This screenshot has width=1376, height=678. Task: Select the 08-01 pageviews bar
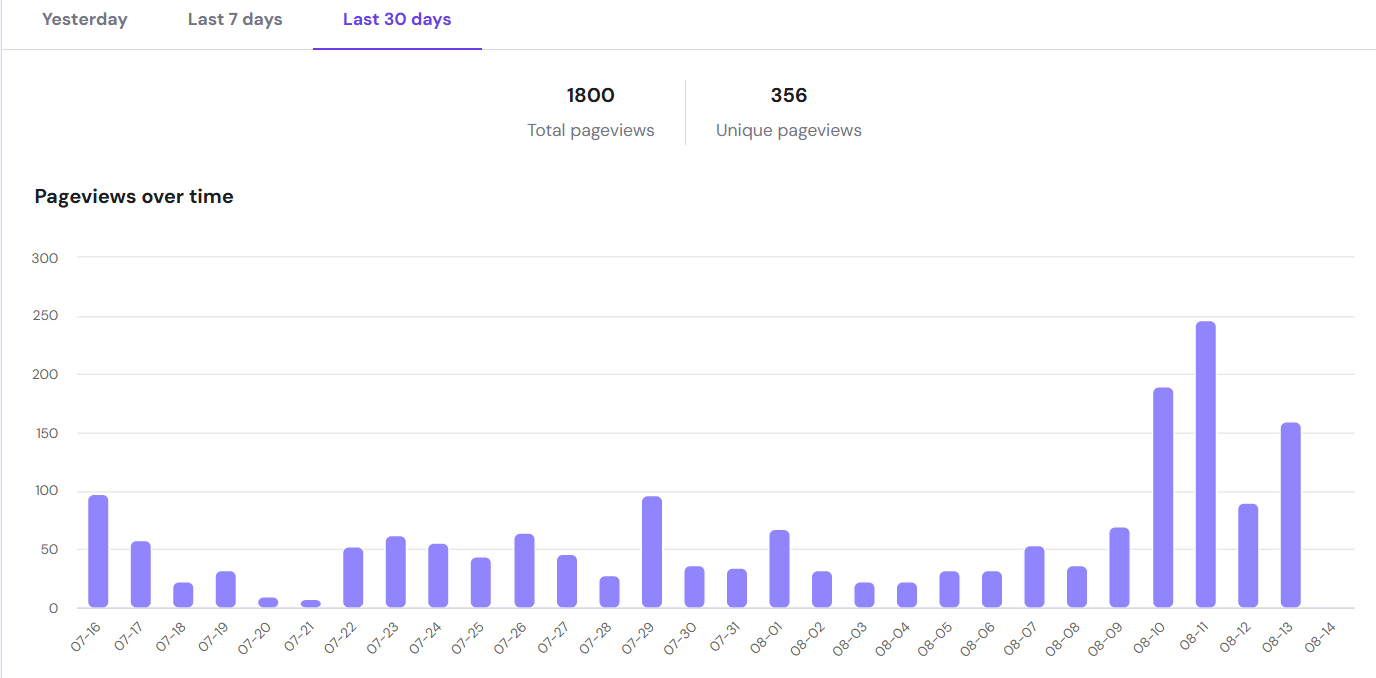tap(778, 570)
